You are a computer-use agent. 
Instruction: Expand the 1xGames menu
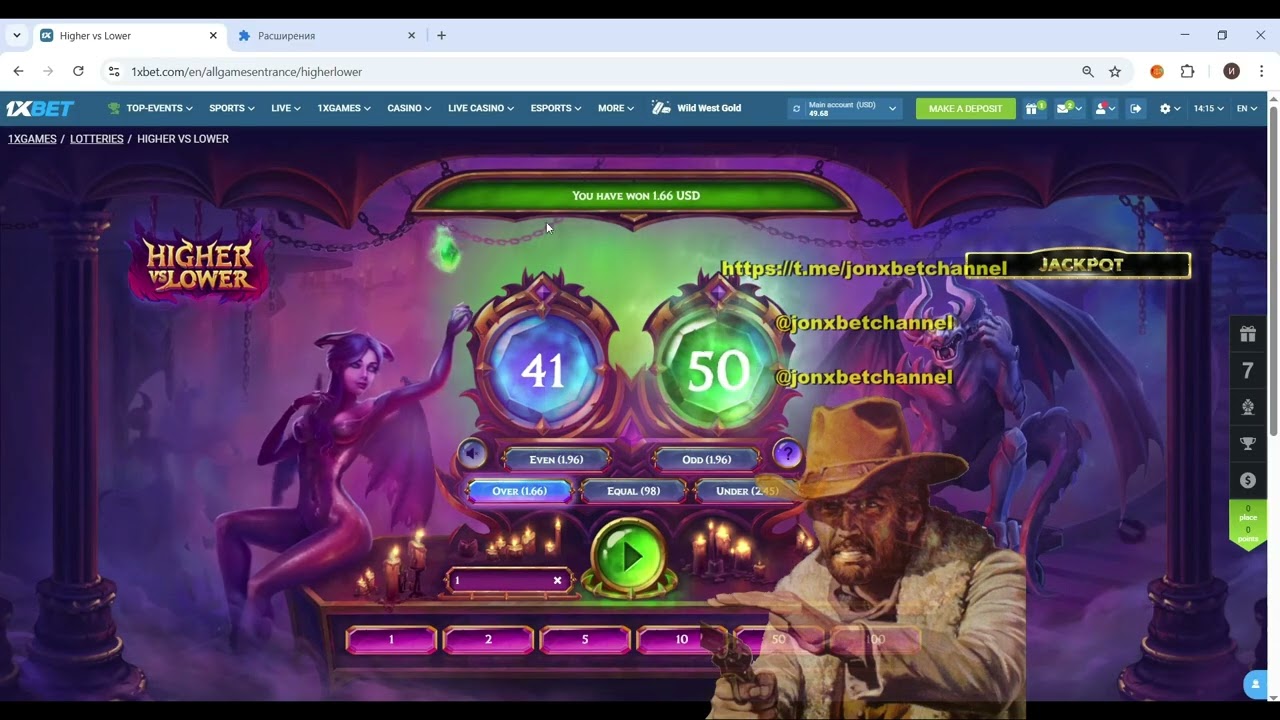coord(344,108)
